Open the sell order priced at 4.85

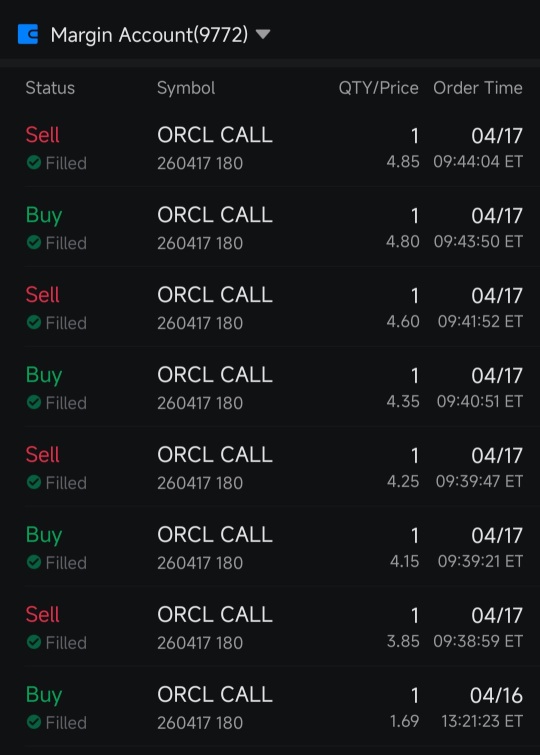(274, 147)
